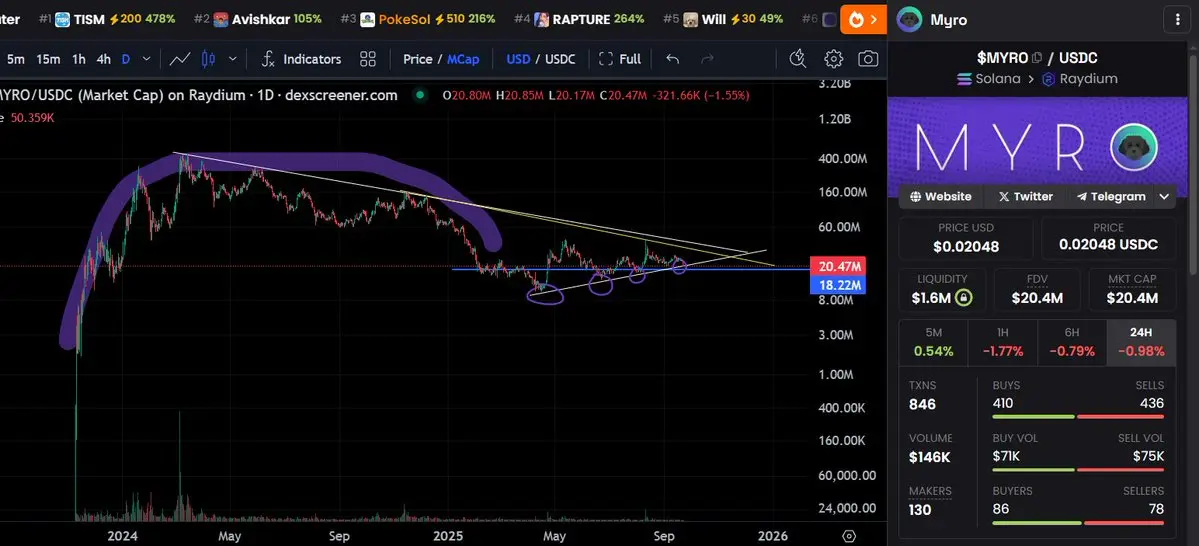The width and height of the screenshot is (1199, 546).
Task: Open the quick search chart icon
Action: pyautogui.click(x=798, y=59)
